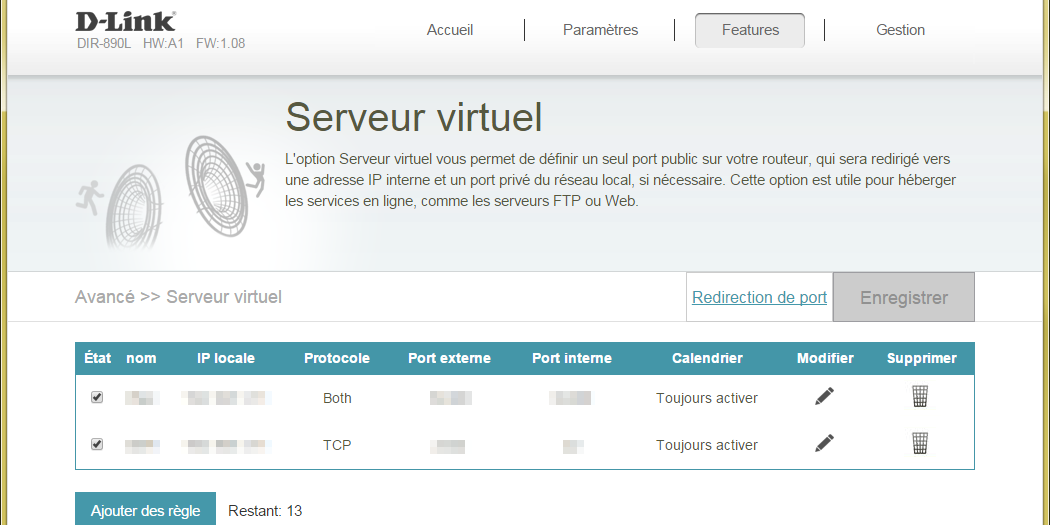Click the Protocole column header

pos(337,358)
